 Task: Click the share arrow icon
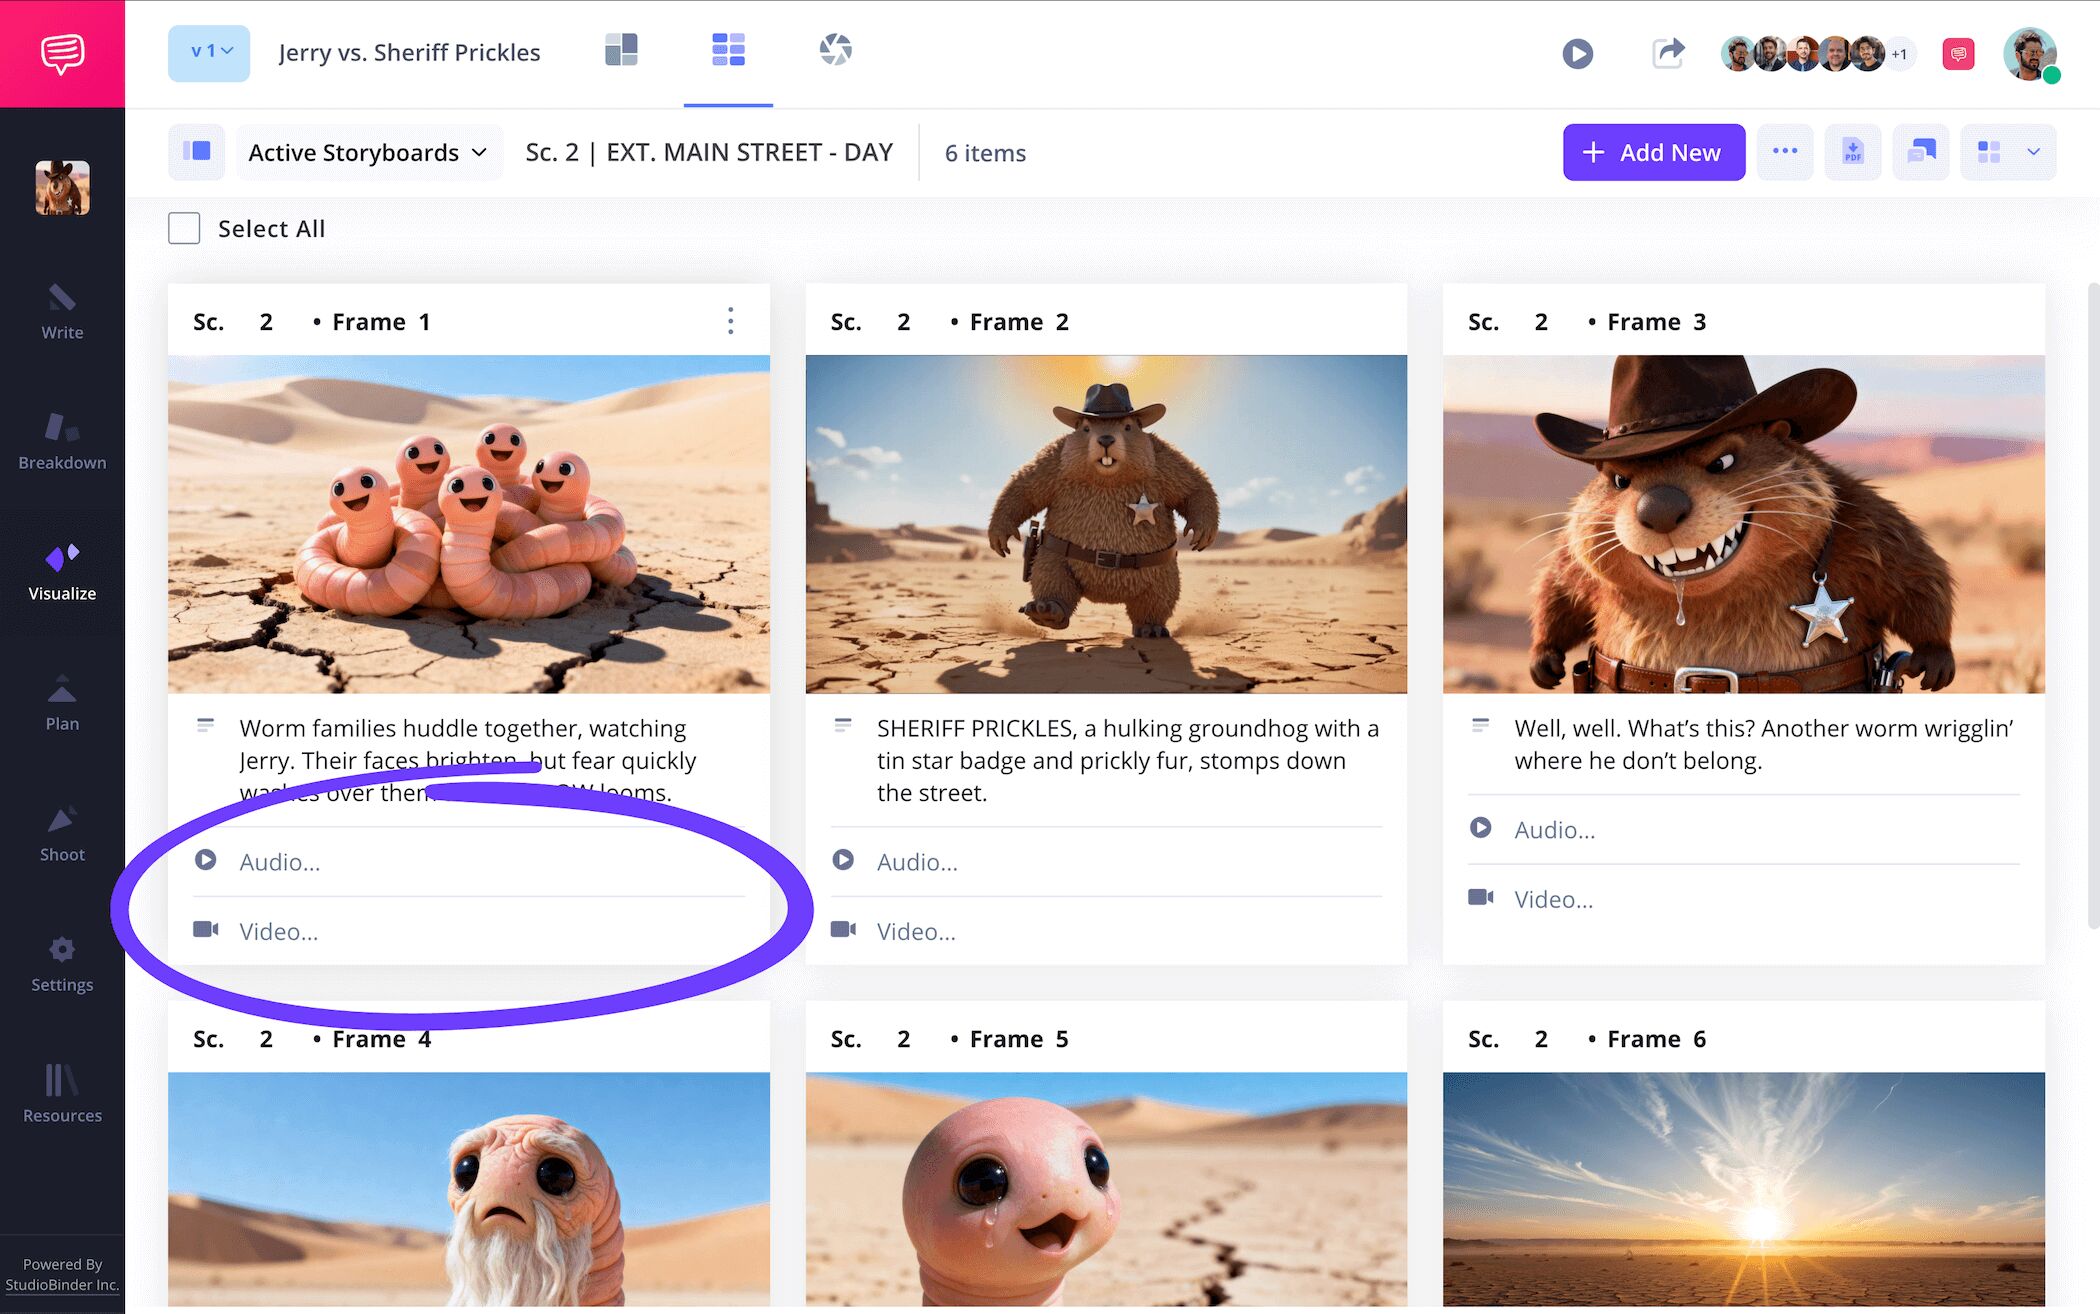1668,52
